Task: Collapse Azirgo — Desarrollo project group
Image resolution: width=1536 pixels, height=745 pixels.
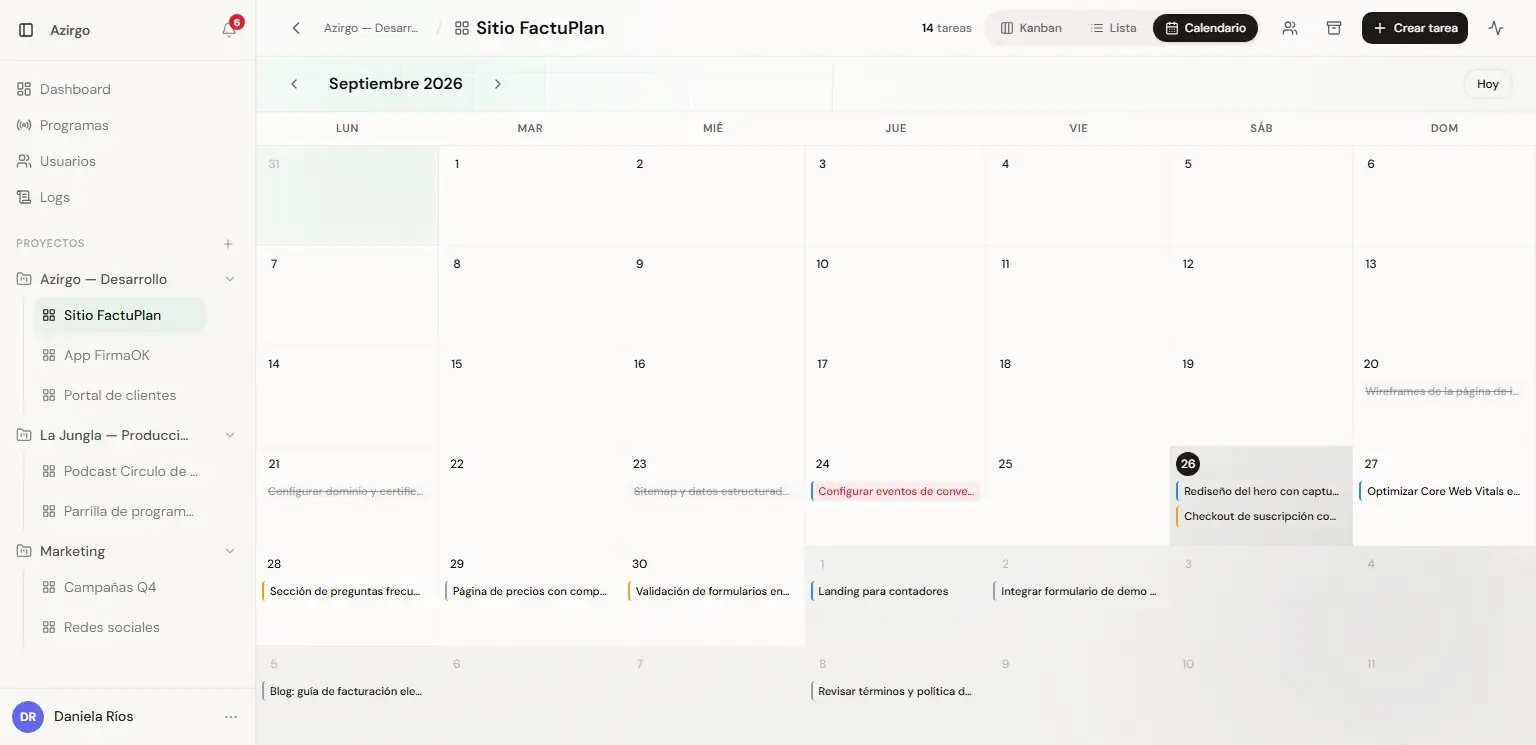Action: (230, 279)
